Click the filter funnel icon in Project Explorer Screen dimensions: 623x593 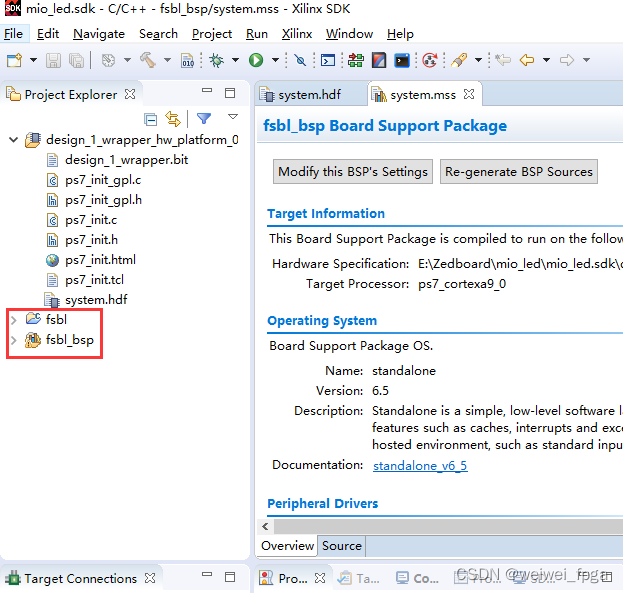pos(204,118)
